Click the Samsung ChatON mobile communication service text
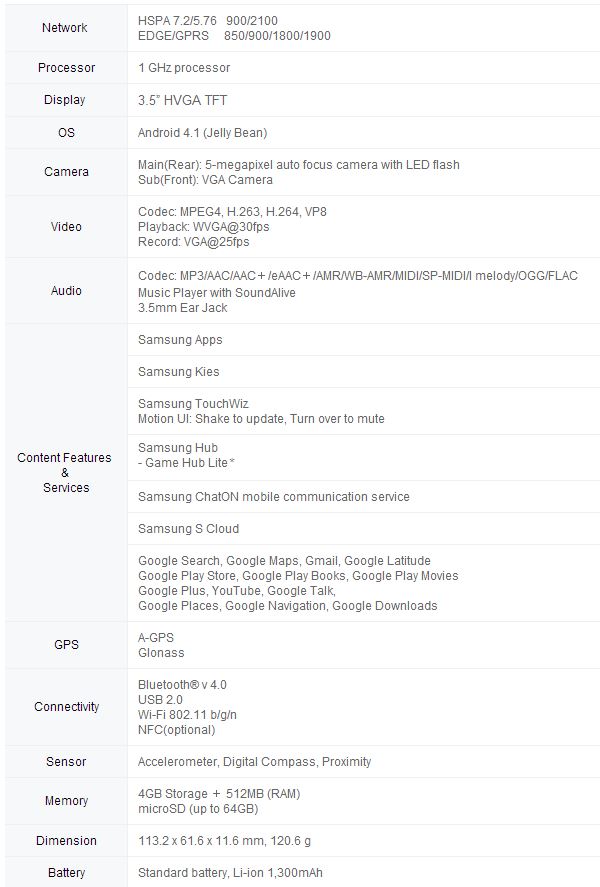 pos(273,497)
